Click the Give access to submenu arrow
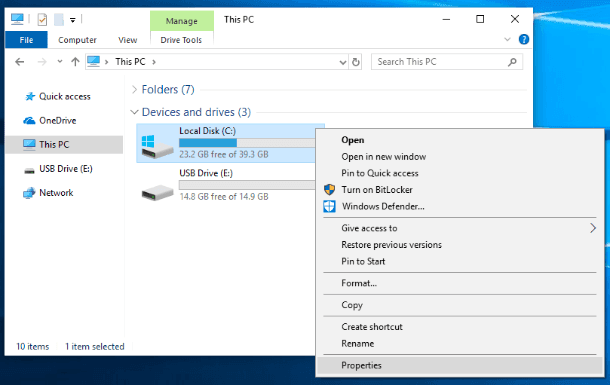Screen dimensions: 610x385 592,228
